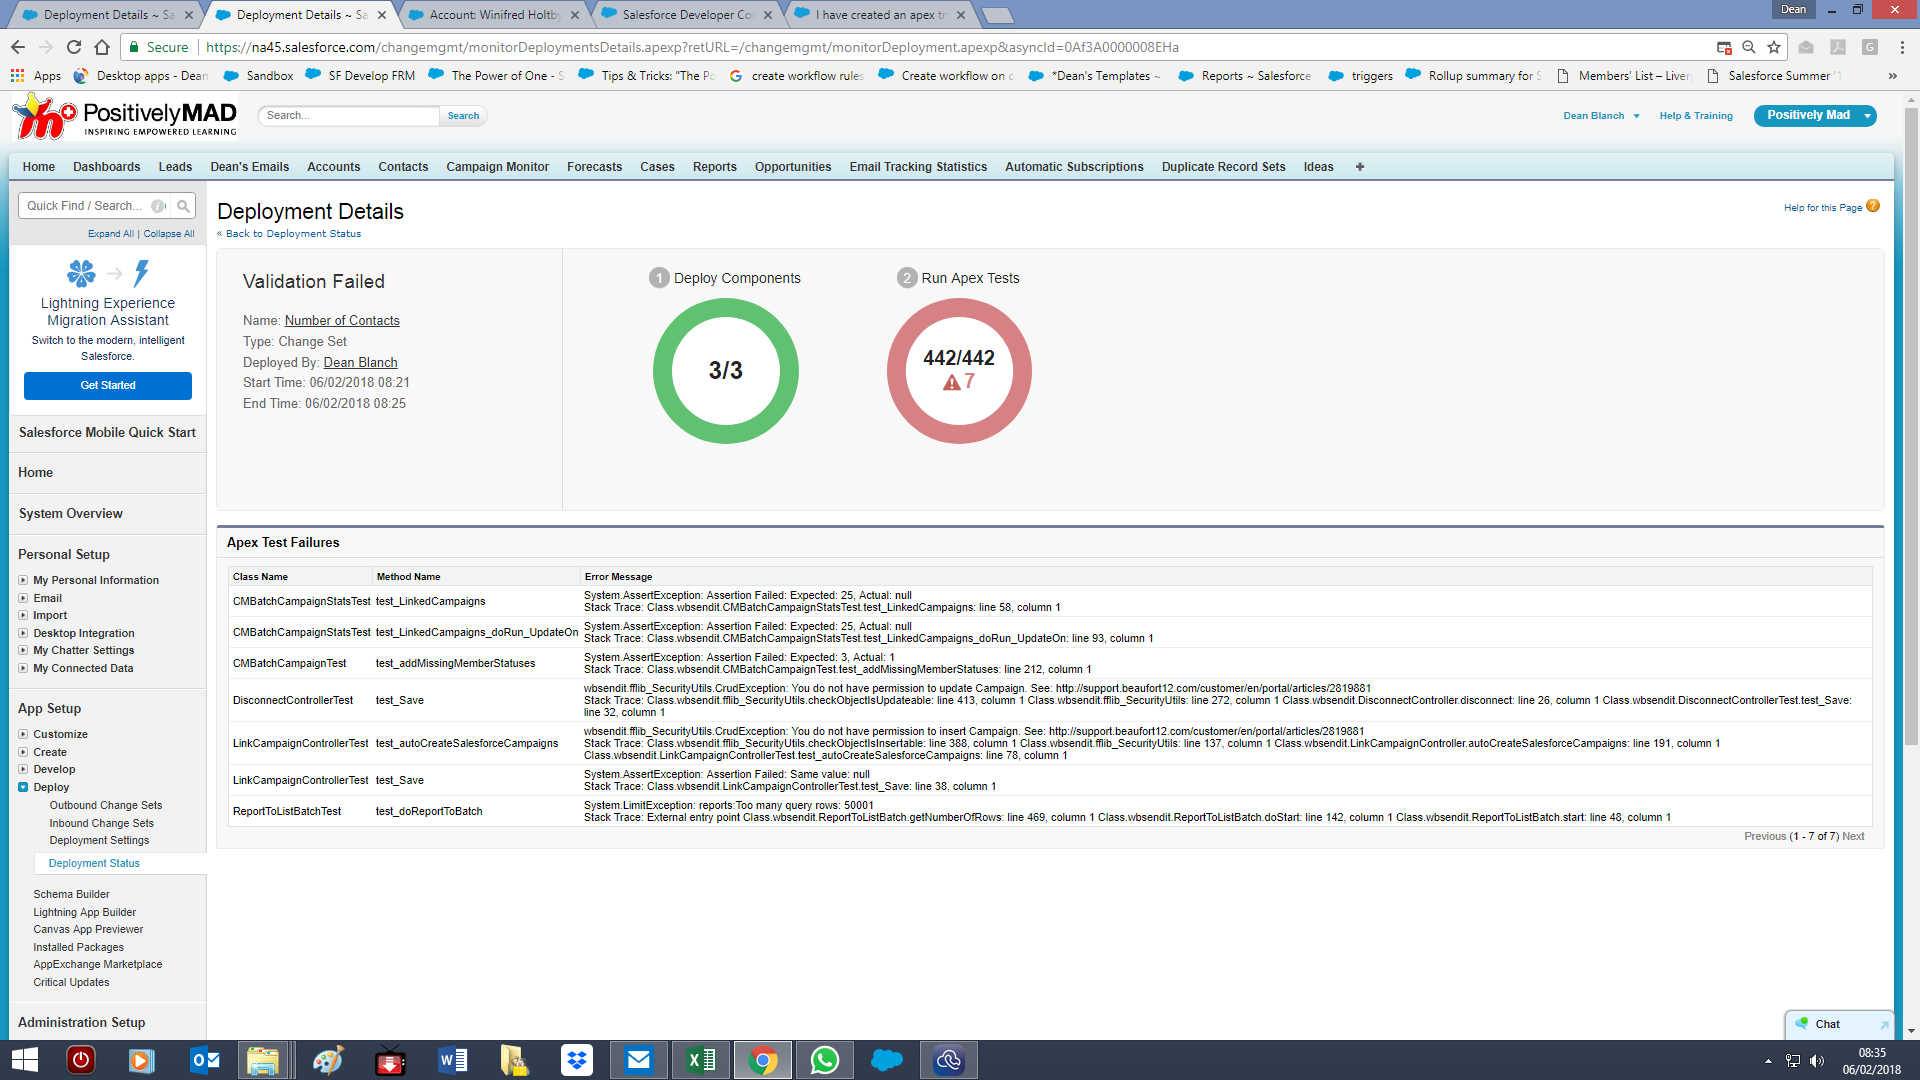The image size is (1920, 1080).
Task: Click the Run Apex Tests progress ring
Action: pos(958,370)
